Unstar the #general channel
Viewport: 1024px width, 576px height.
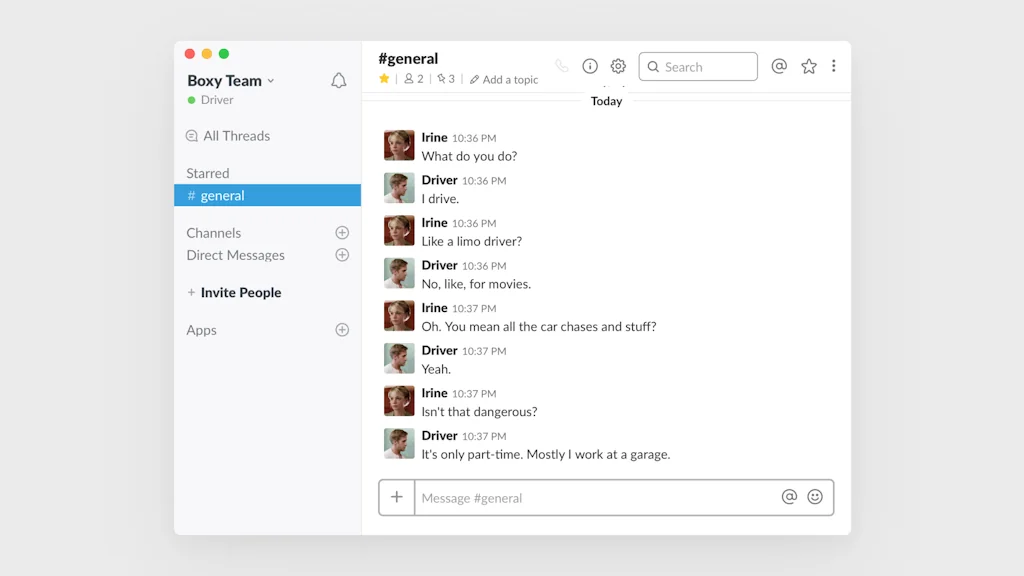coord(384,79)
